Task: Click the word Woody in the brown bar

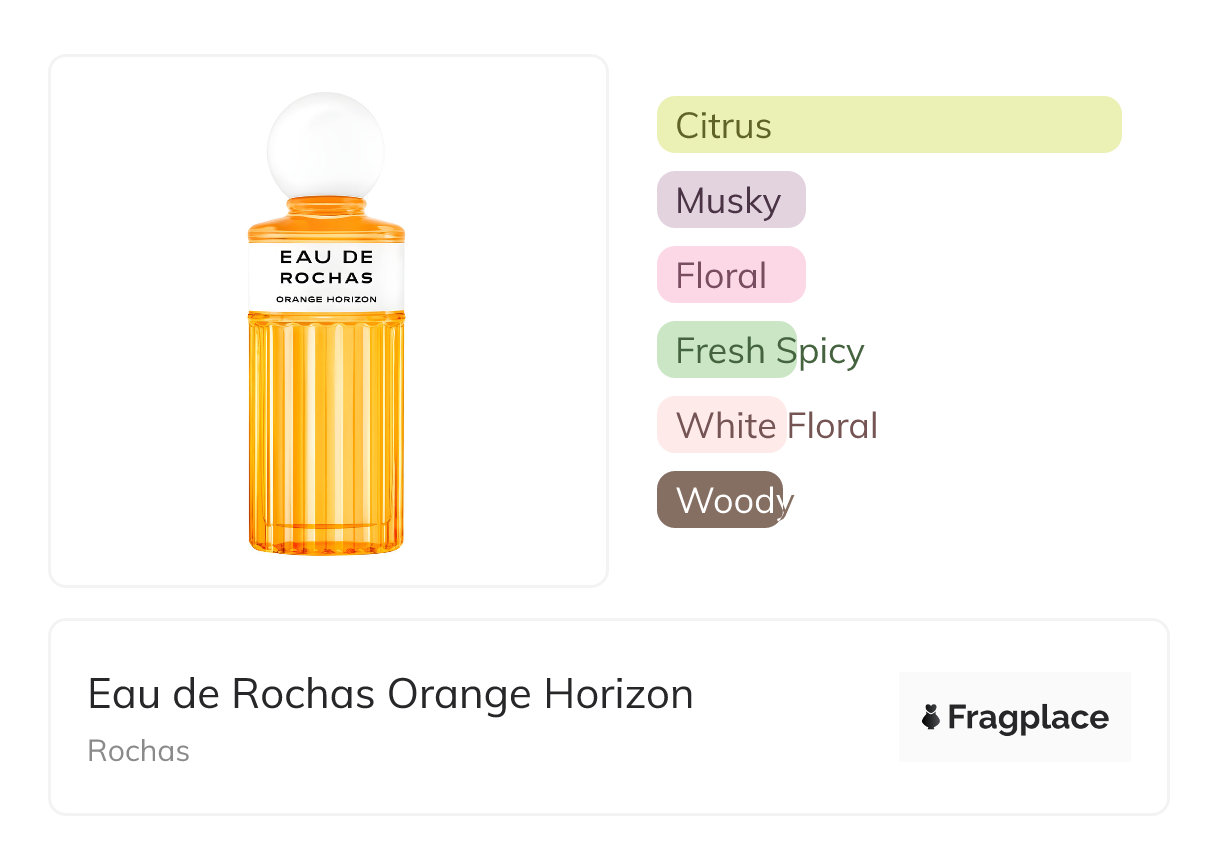Action: coord(734,500)
